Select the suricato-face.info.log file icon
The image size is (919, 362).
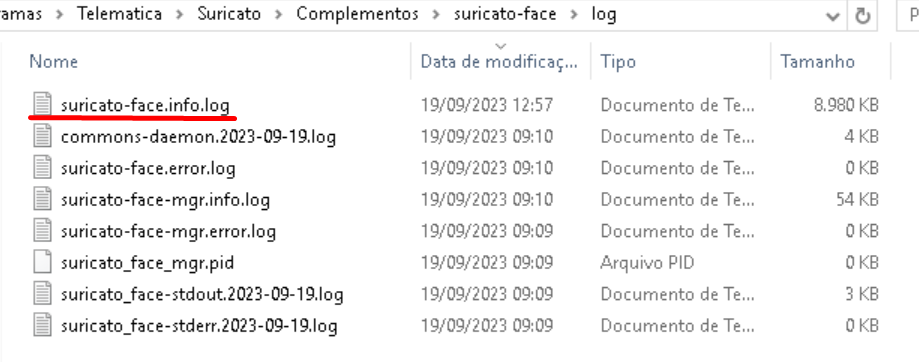(42, 105)
